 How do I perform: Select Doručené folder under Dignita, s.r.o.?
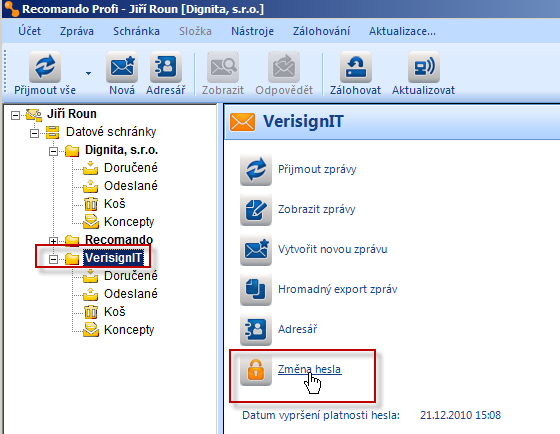click(130, 168)
